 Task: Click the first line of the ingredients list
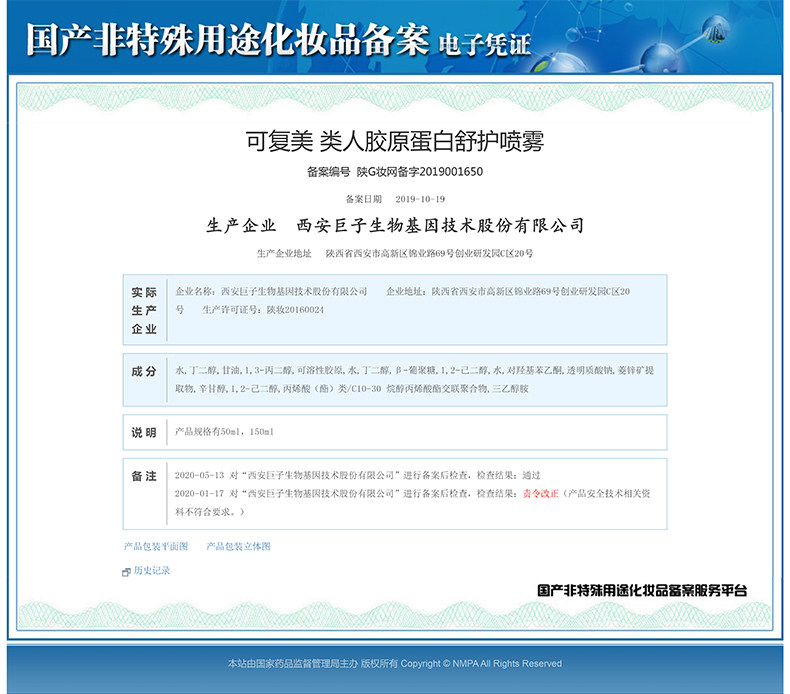pos(415,370)
